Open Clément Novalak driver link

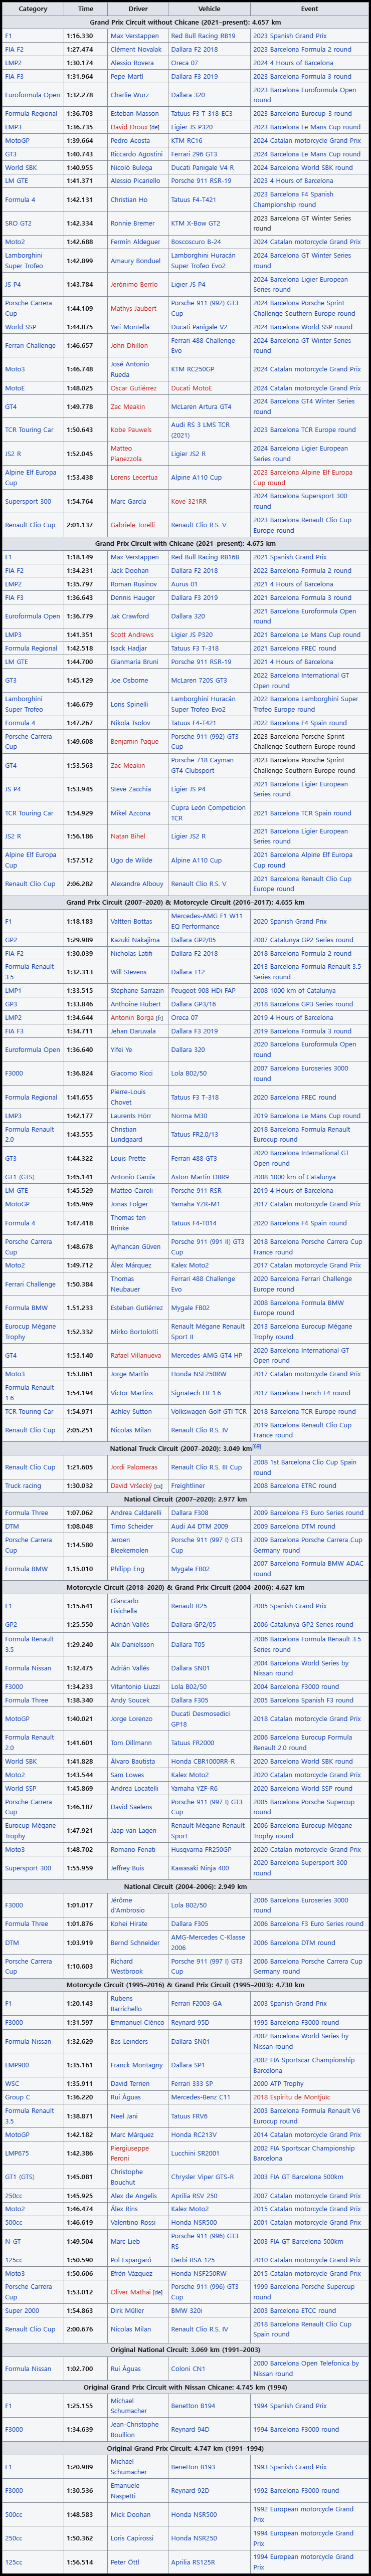(135, 49)
